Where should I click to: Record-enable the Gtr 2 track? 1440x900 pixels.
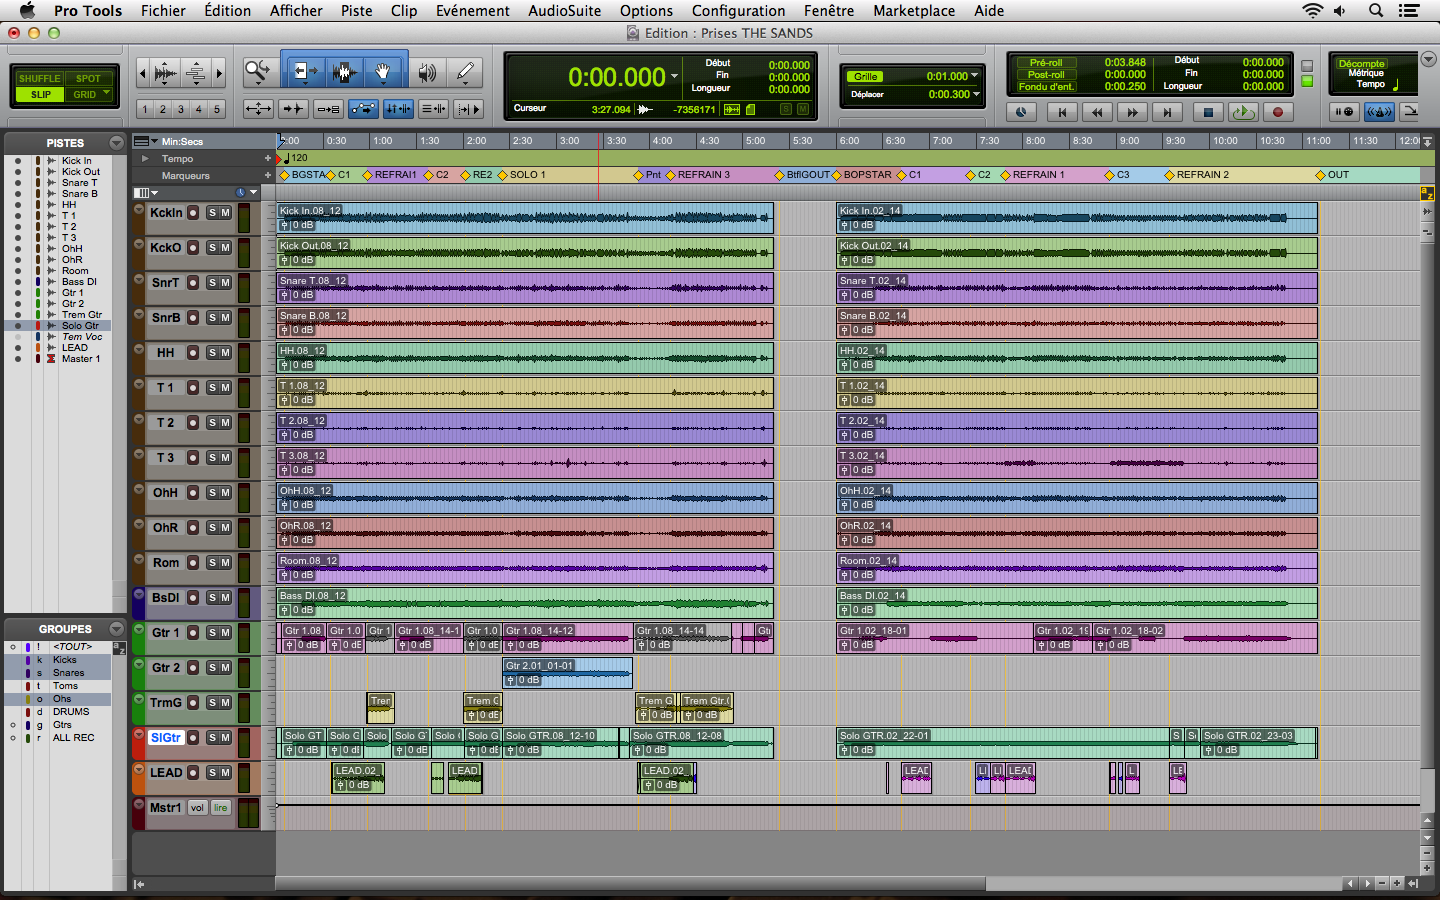pos(193,668)
